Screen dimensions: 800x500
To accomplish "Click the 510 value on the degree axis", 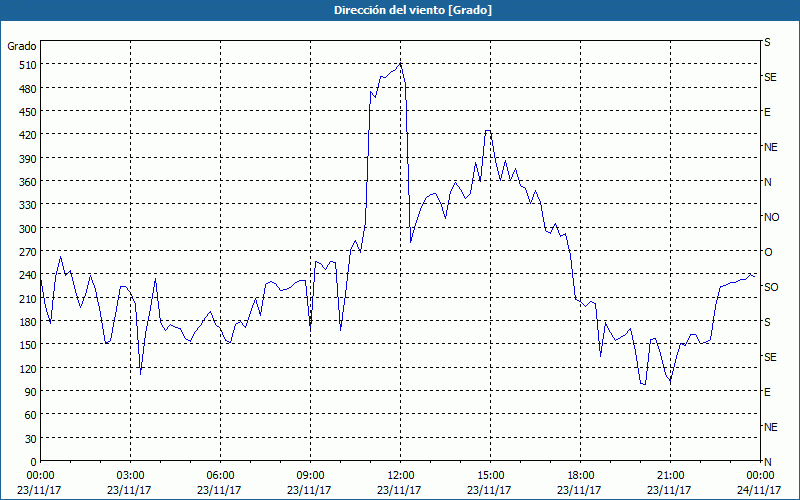I will click(x=28, y=65).
